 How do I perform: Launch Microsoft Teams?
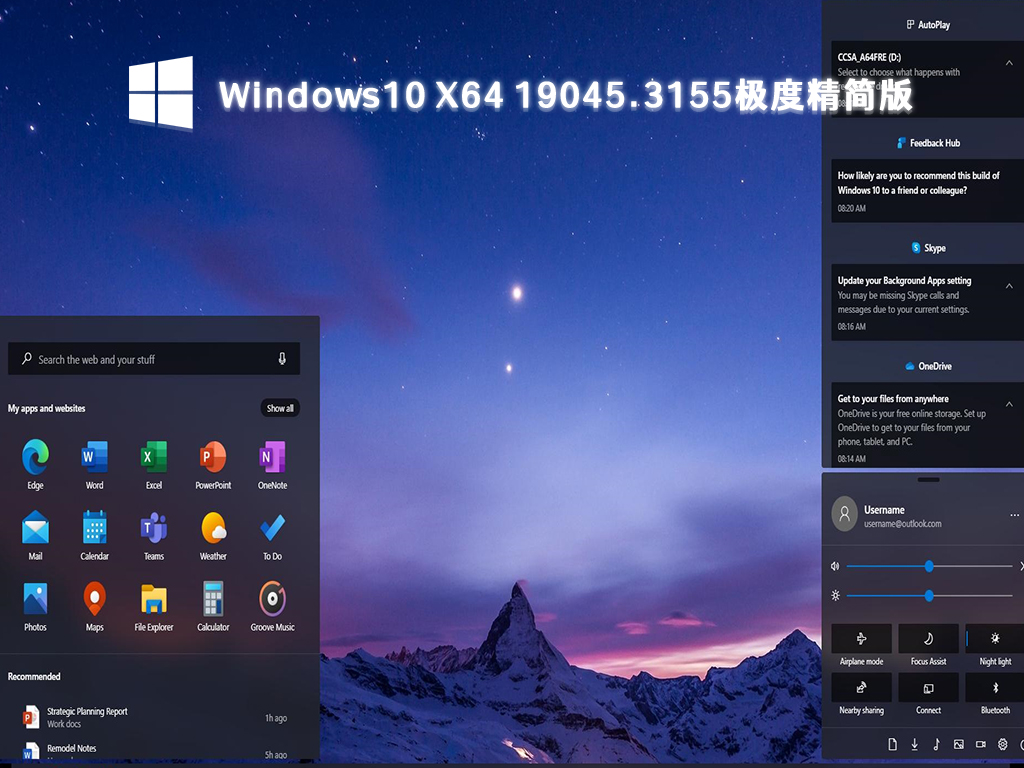(x=153, y=535)
